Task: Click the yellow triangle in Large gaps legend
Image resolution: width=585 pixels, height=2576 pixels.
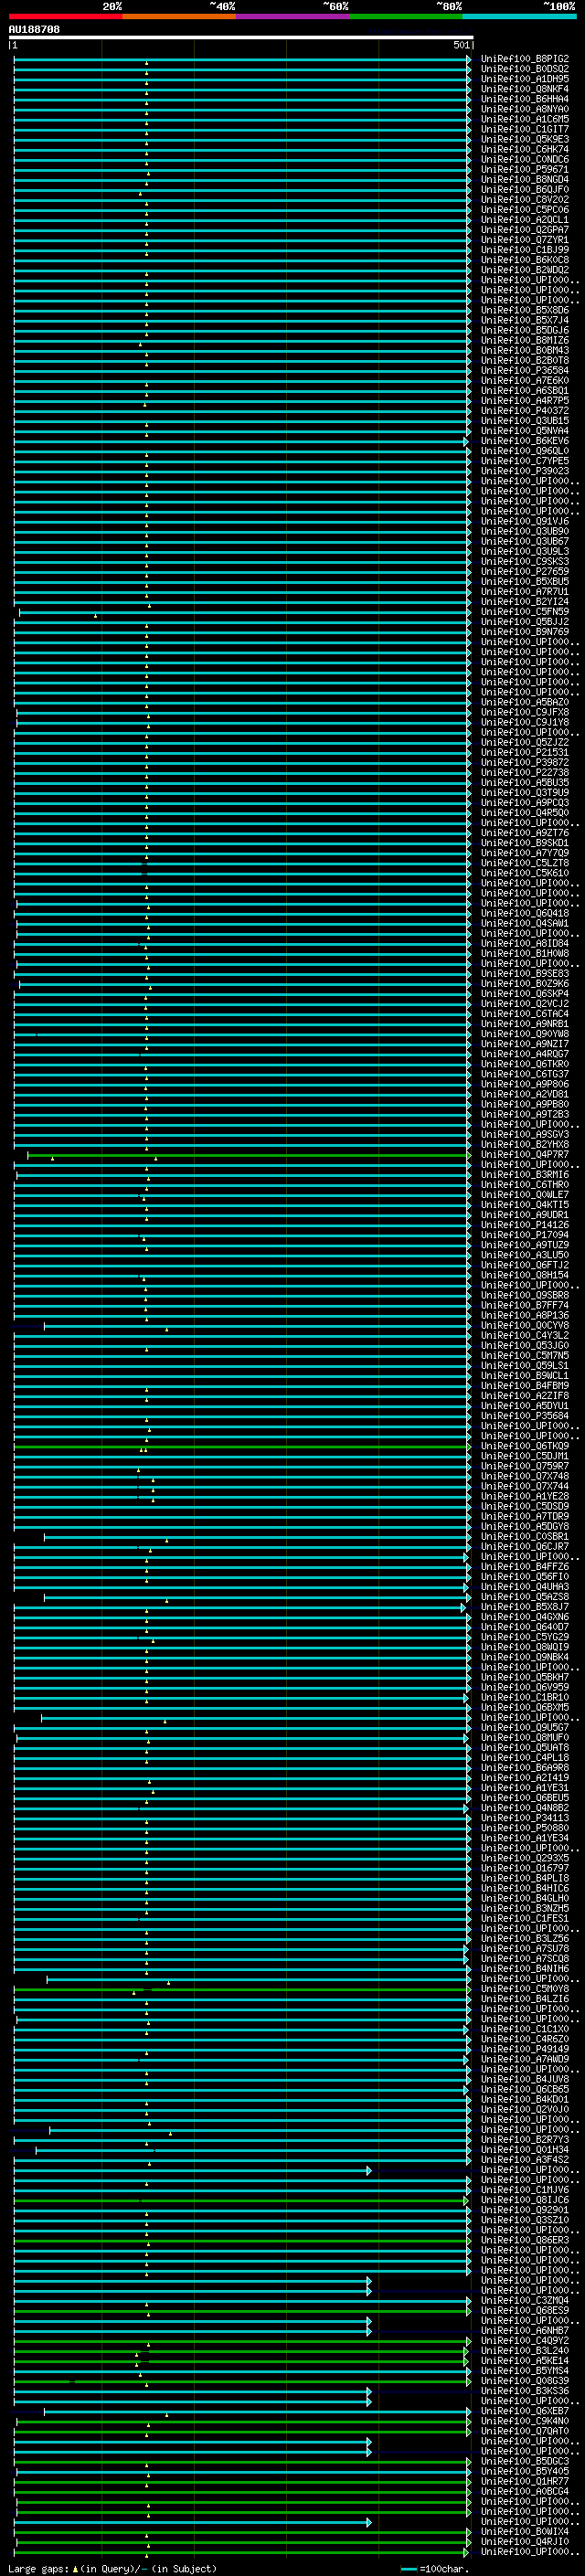Action: tap(75, 2568)
